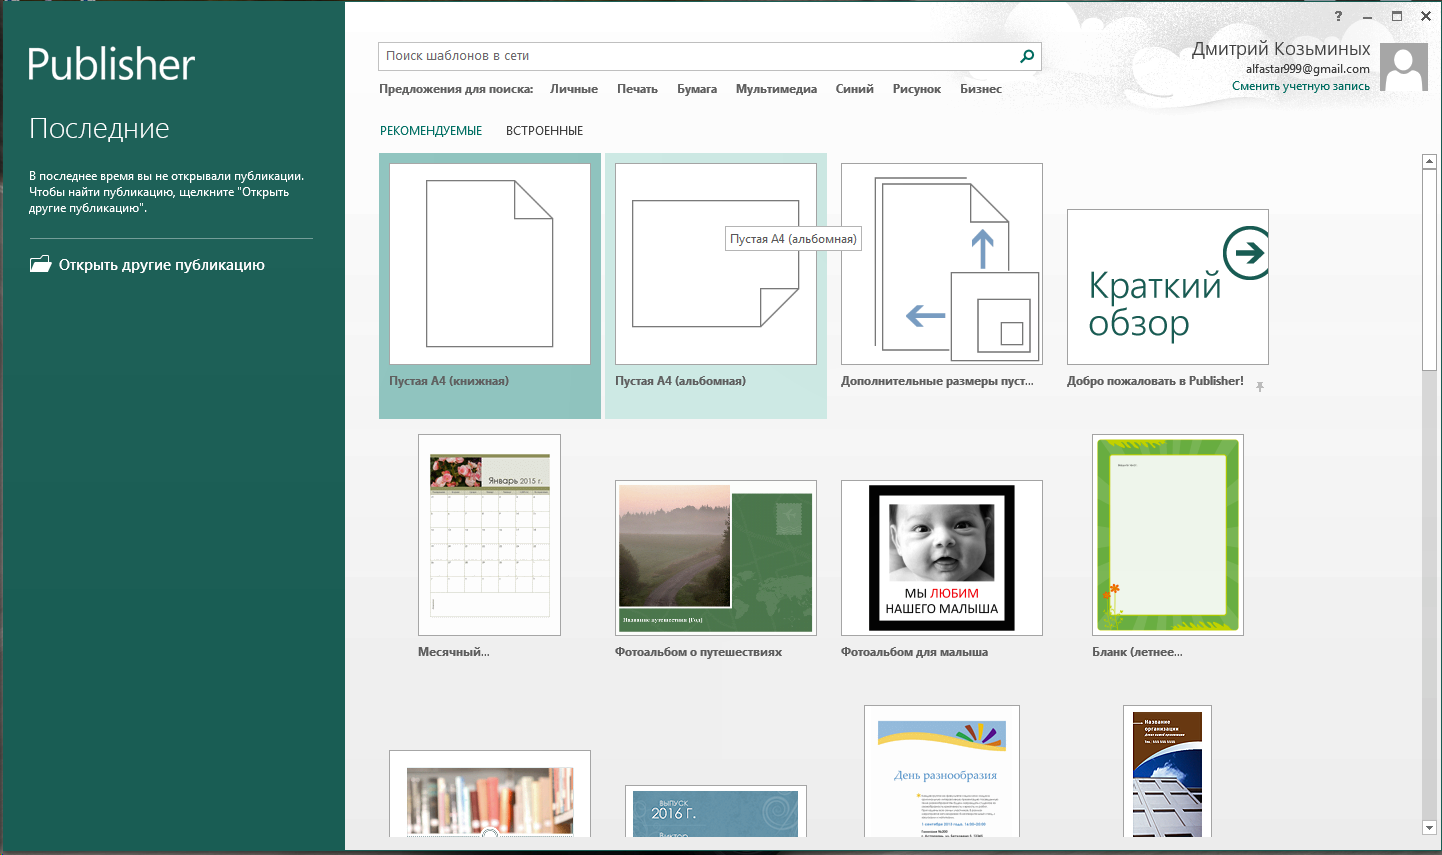Select the Месячный calendar template
This screenshot has width=1442, height=855.
[489, 535]
